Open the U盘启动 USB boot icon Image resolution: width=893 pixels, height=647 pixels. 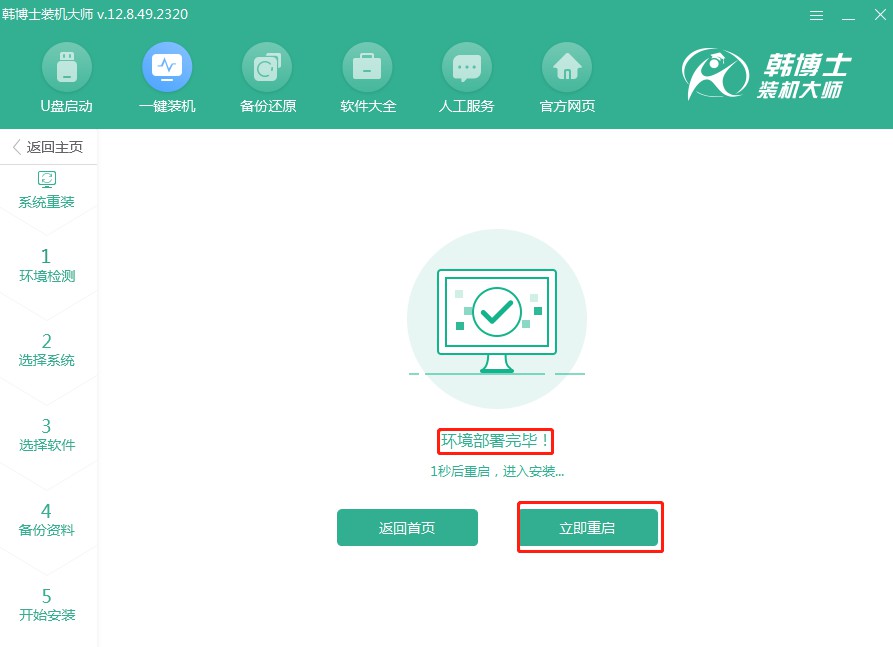click(66, 68)
